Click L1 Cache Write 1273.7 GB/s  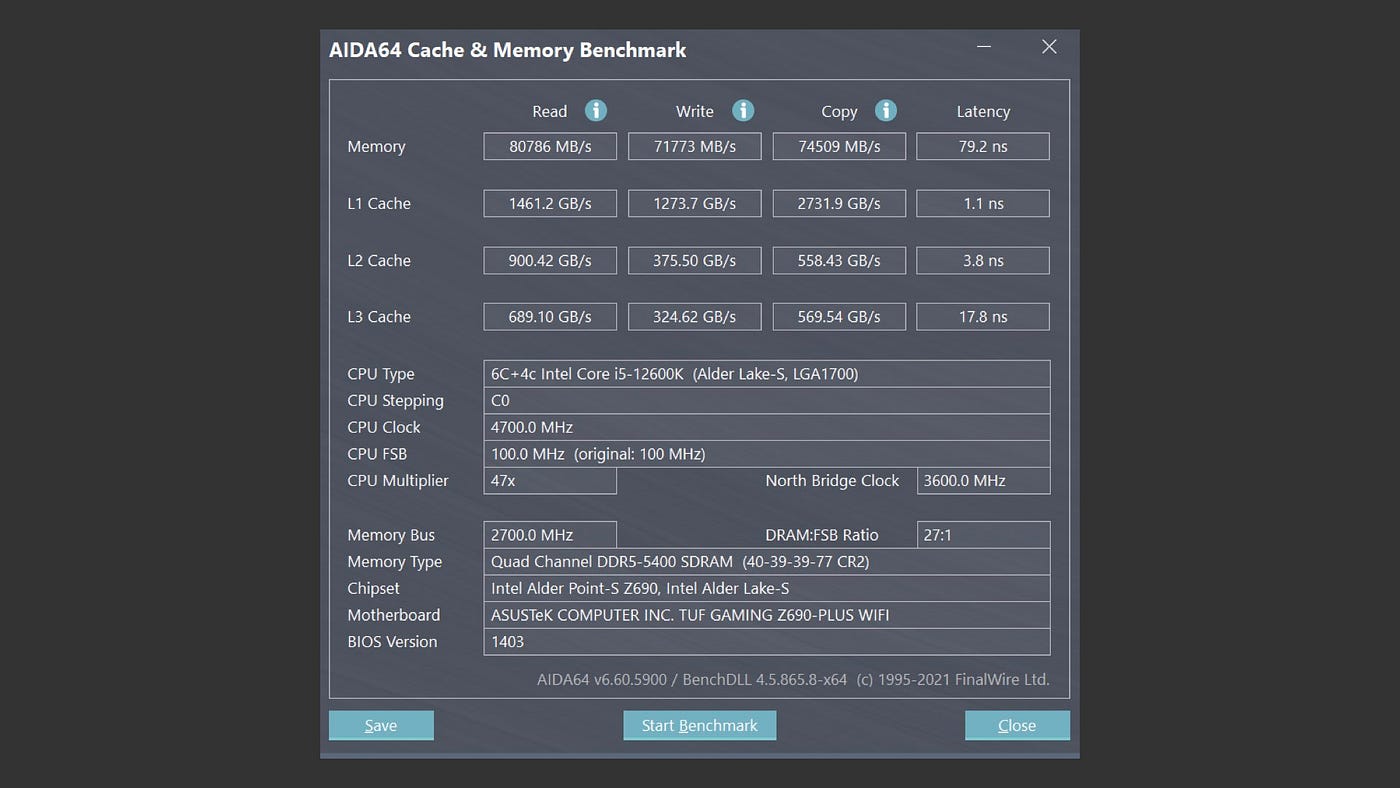(x=695, y=203)
